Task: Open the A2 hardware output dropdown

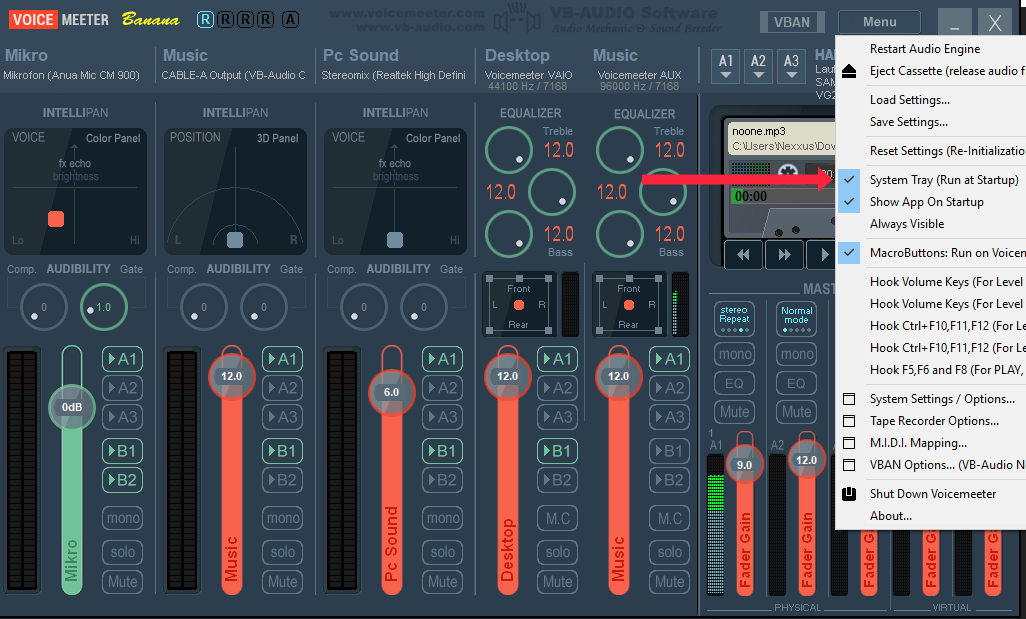Action: tap(758, 66)
